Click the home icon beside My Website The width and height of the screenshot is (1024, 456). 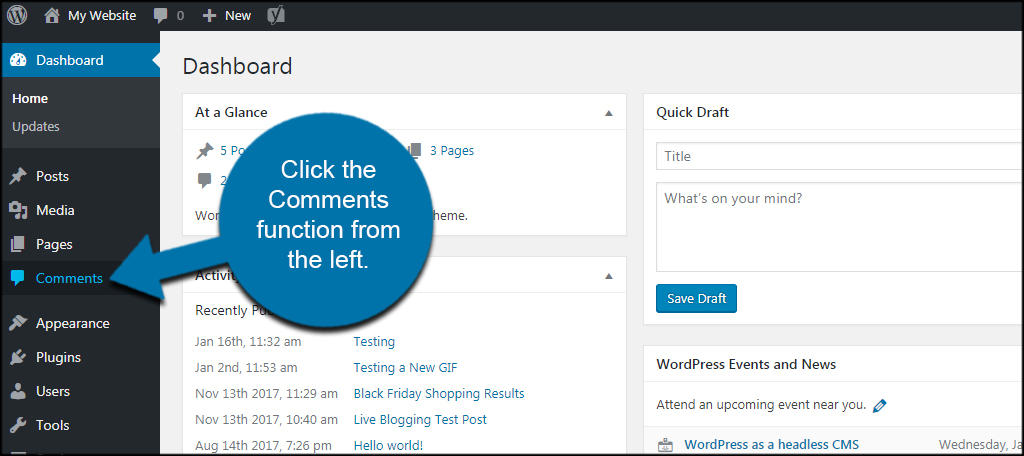click(52, 16)
